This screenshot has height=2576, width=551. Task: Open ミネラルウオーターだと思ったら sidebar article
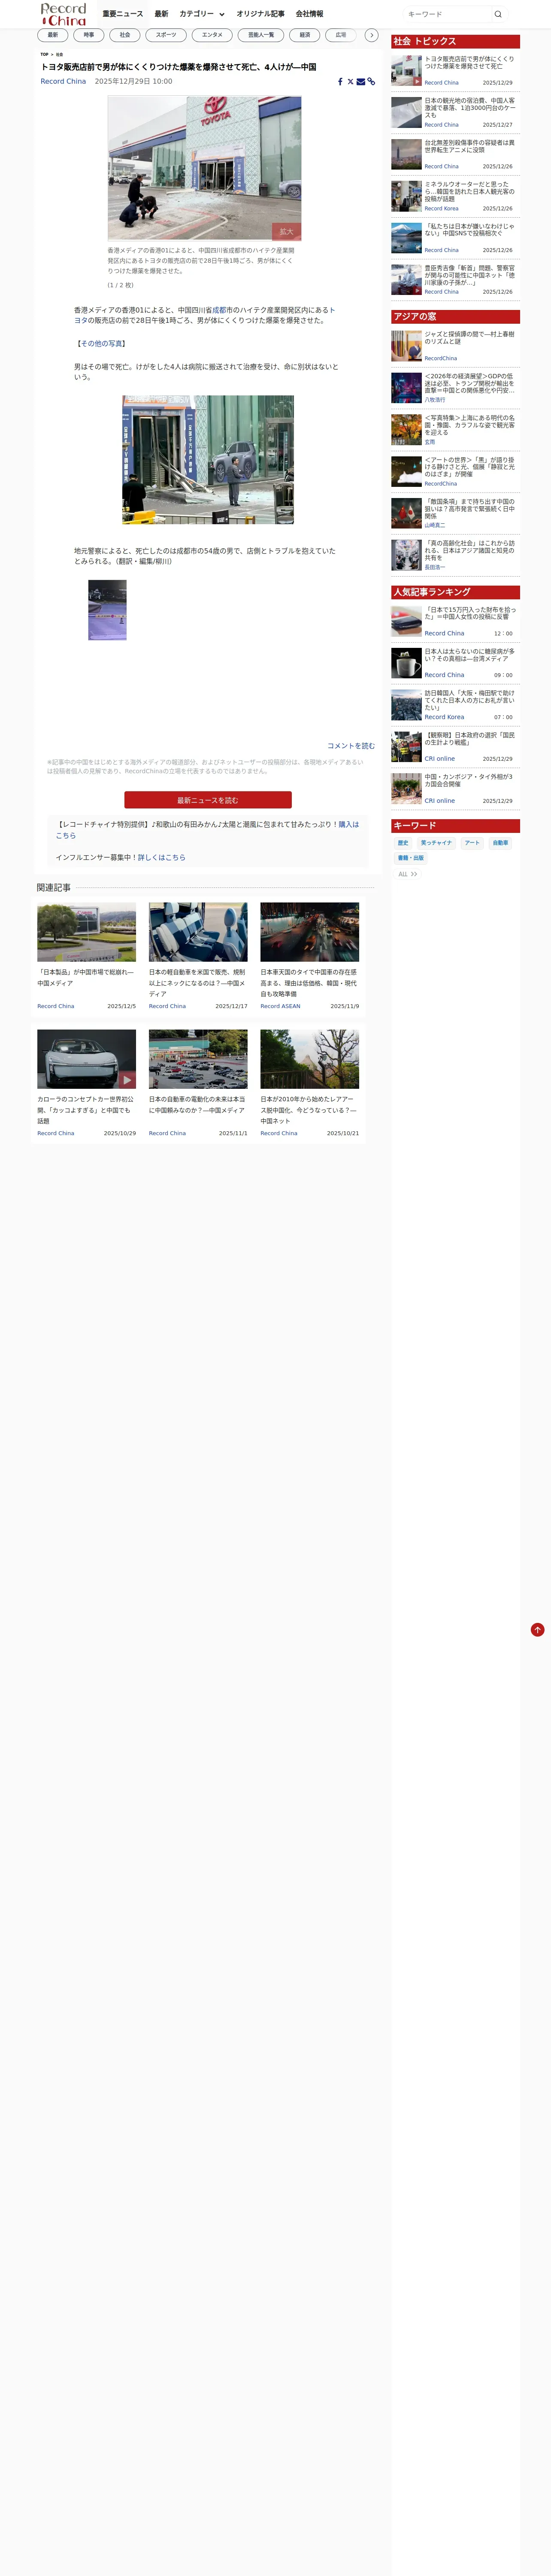(455, 196)
